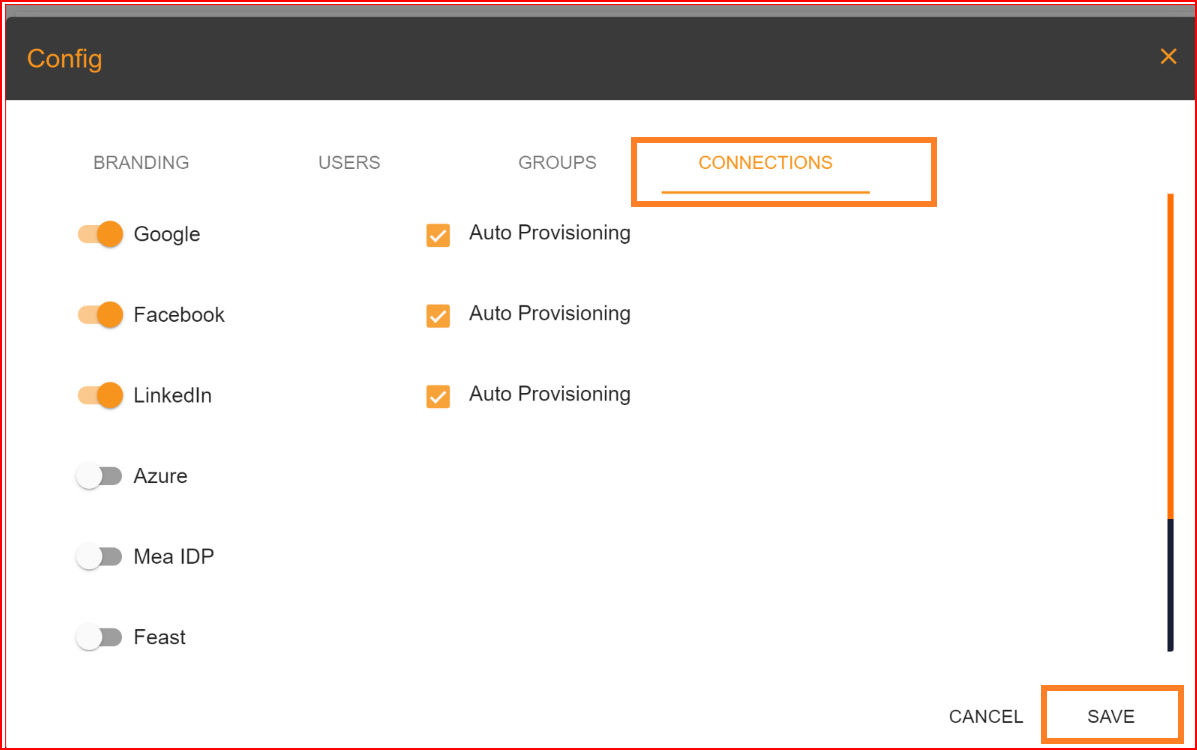Uncheck Auto Provisioning for LinkedIn

pos(438,396)
